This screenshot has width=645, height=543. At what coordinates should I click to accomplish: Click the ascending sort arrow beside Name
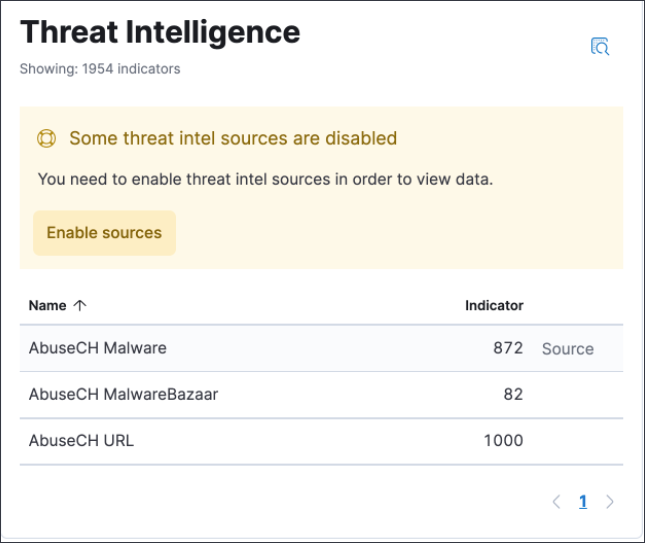pos(80,306)
